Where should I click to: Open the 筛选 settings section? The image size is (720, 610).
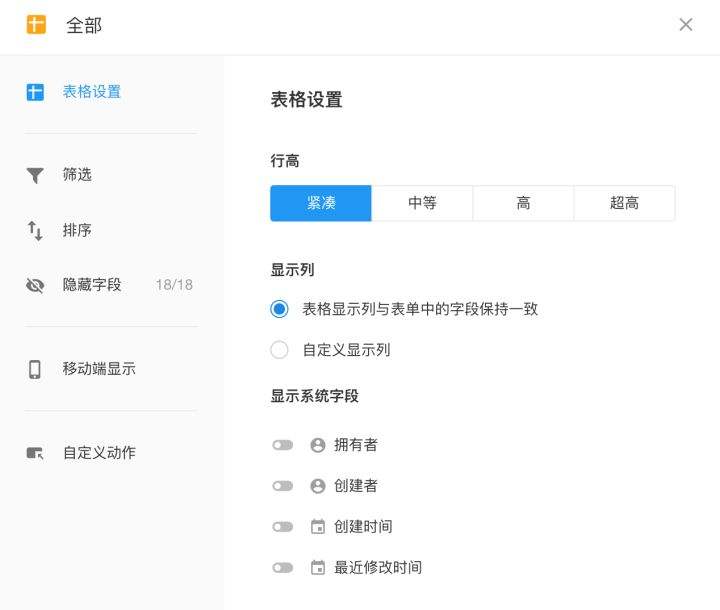[x=77, y=175]
